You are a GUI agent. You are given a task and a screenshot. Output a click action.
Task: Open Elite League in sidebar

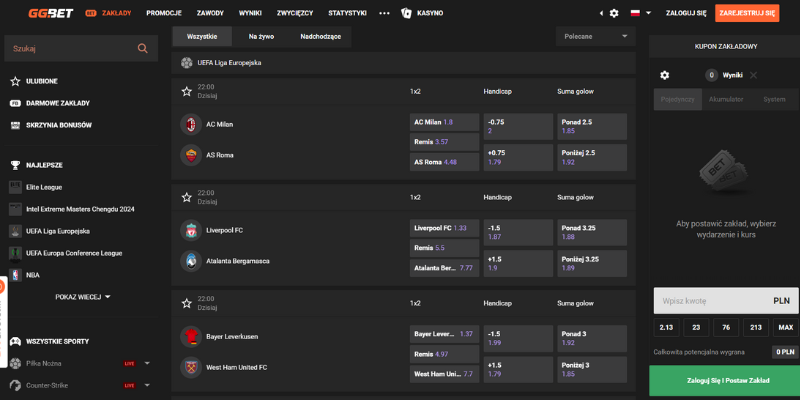coord(44,187)
